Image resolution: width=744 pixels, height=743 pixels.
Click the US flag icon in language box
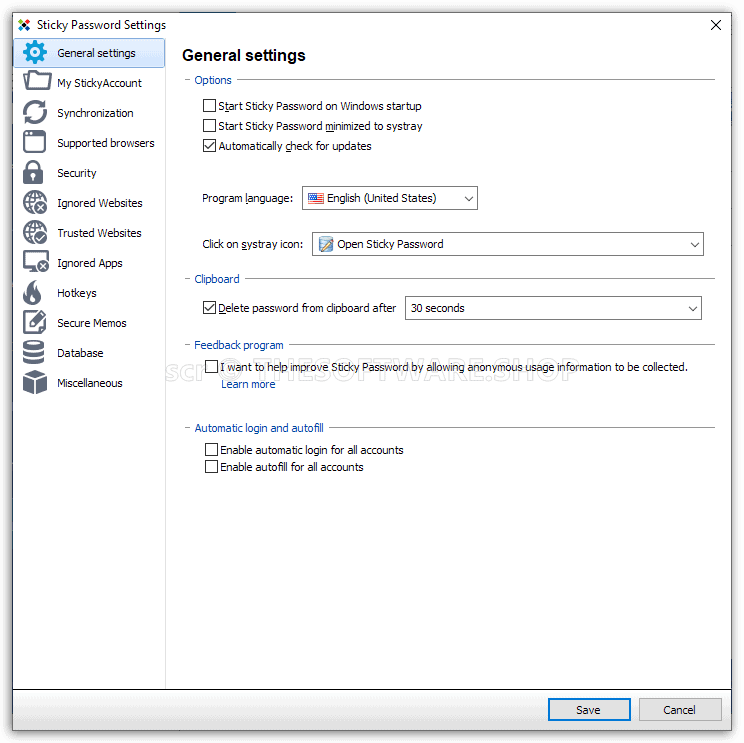click(x=316, y=198)
